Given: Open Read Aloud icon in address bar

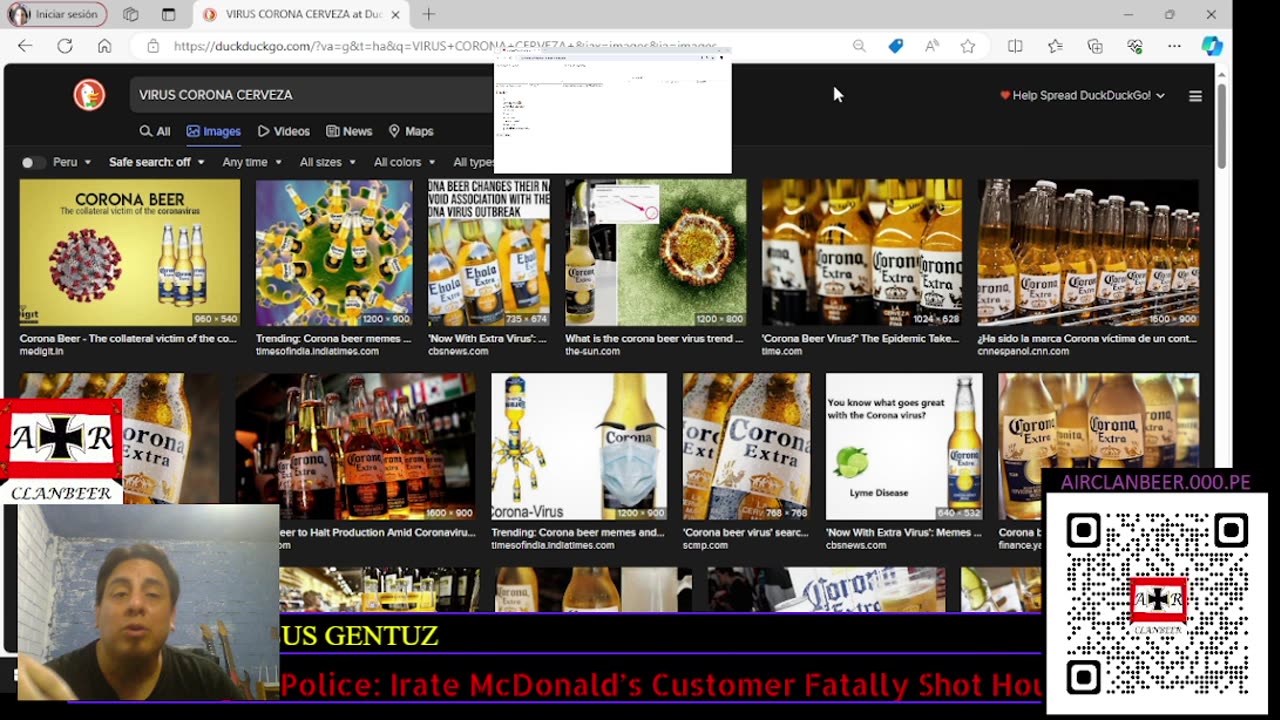Looking at the screenshot, I should point(932,46).
